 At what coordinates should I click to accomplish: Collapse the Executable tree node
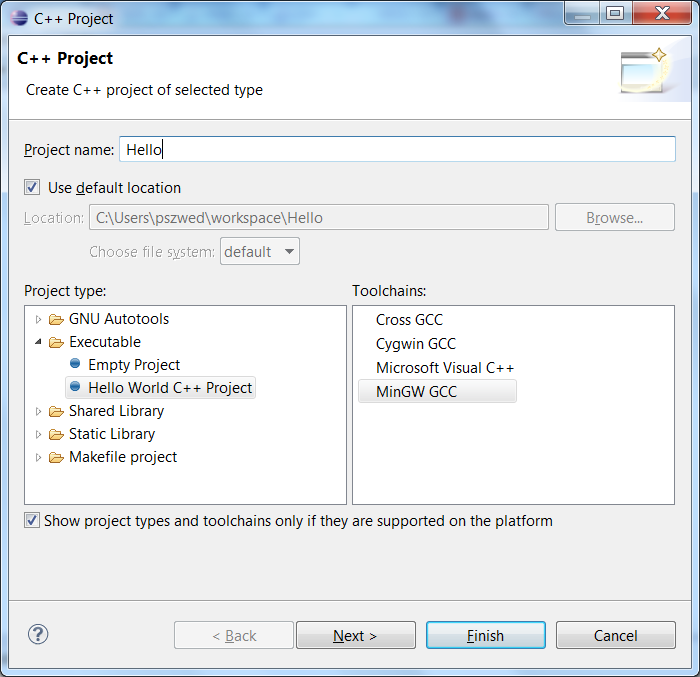(x=39, y=343)
